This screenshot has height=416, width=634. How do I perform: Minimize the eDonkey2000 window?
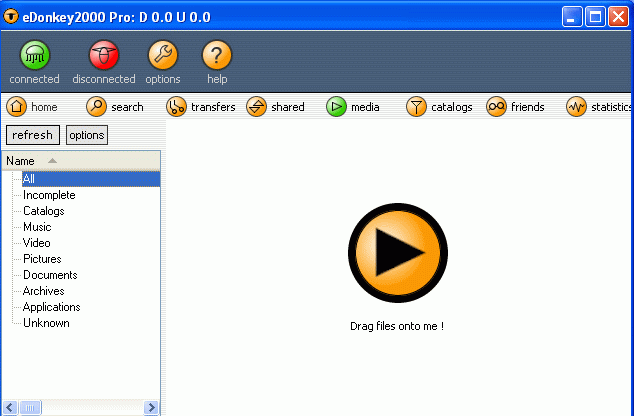point(572,17)
